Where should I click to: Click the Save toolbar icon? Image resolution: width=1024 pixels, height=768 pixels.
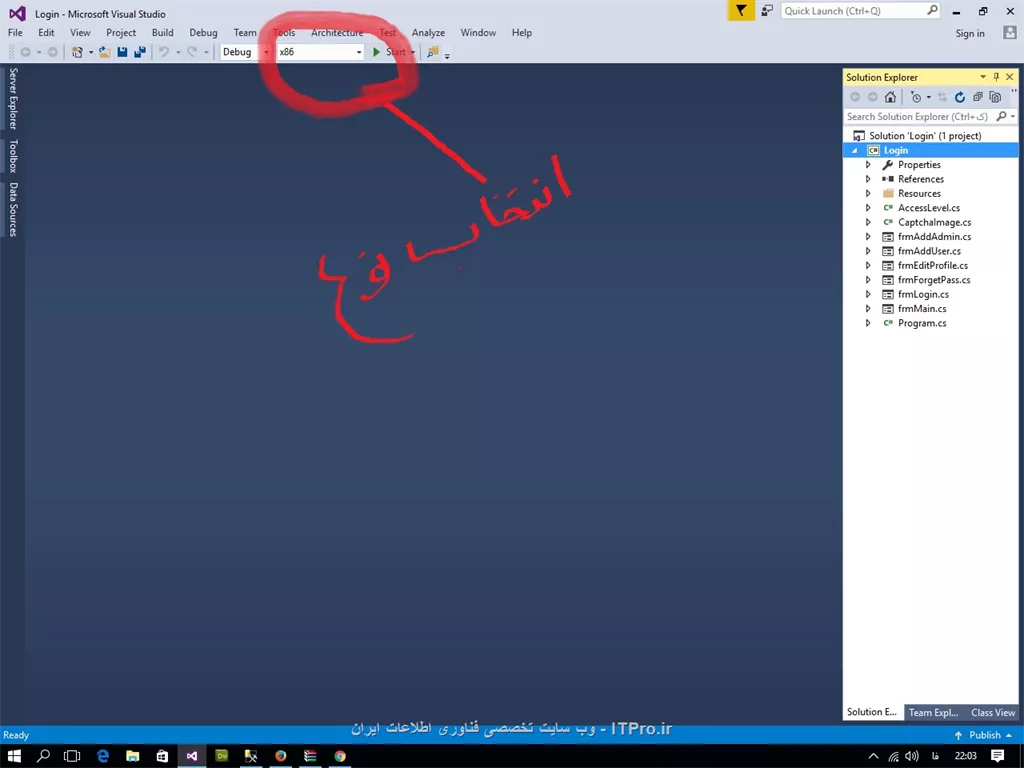tap(122, 52)
